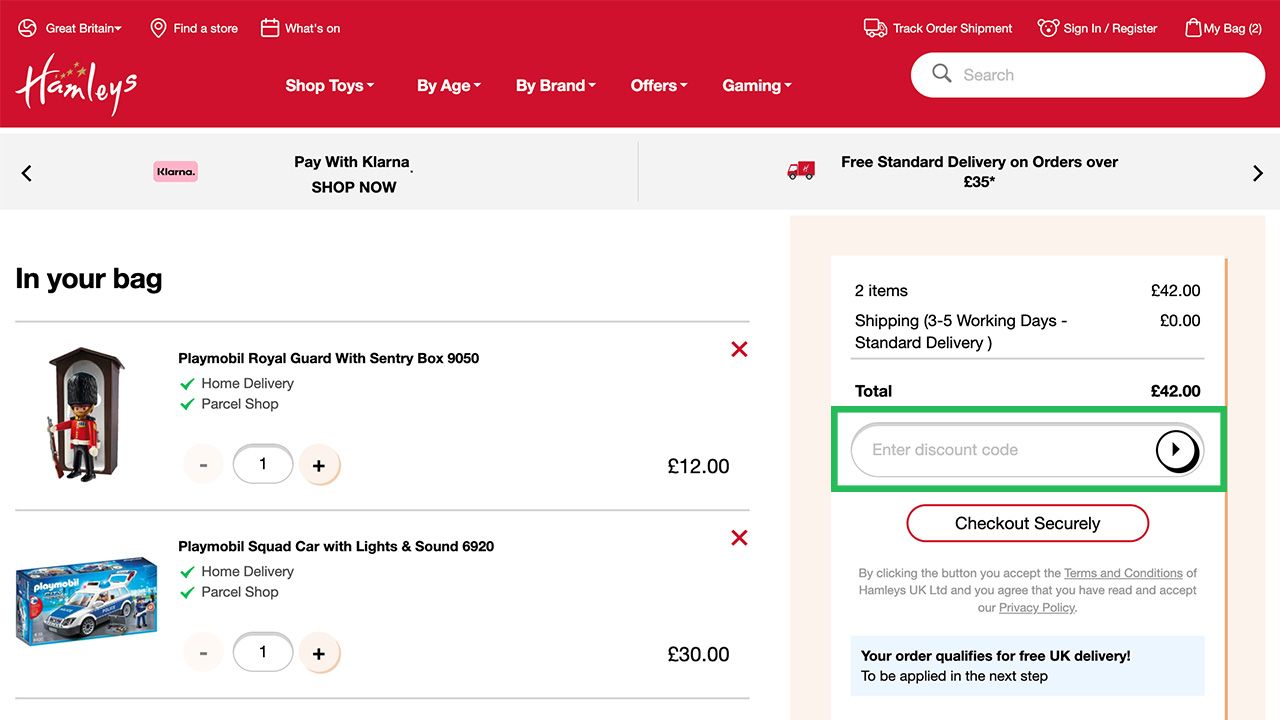1280x720 pixels.
Task: Open Track Order Shipment link
Action: pos(953,28)
